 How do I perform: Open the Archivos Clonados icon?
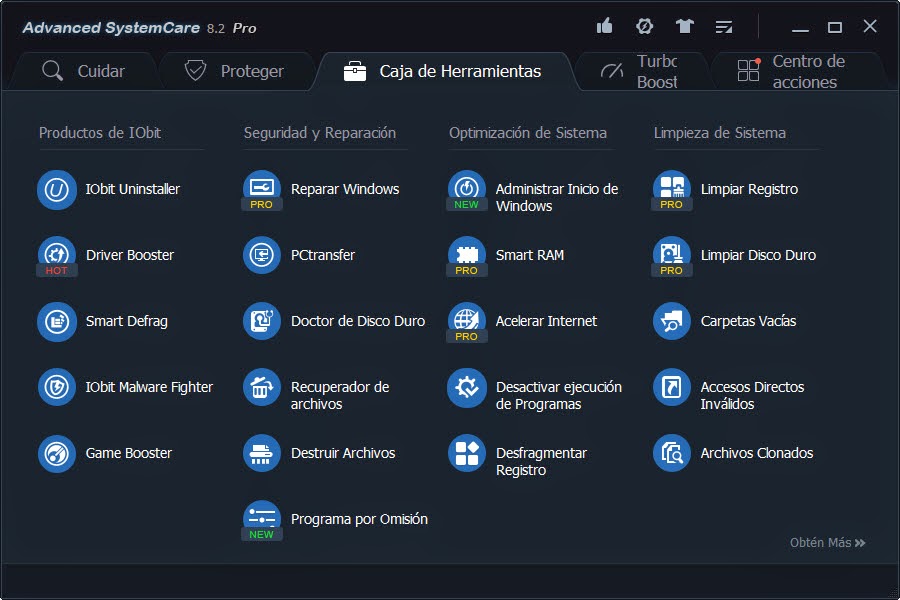[672, 454]
